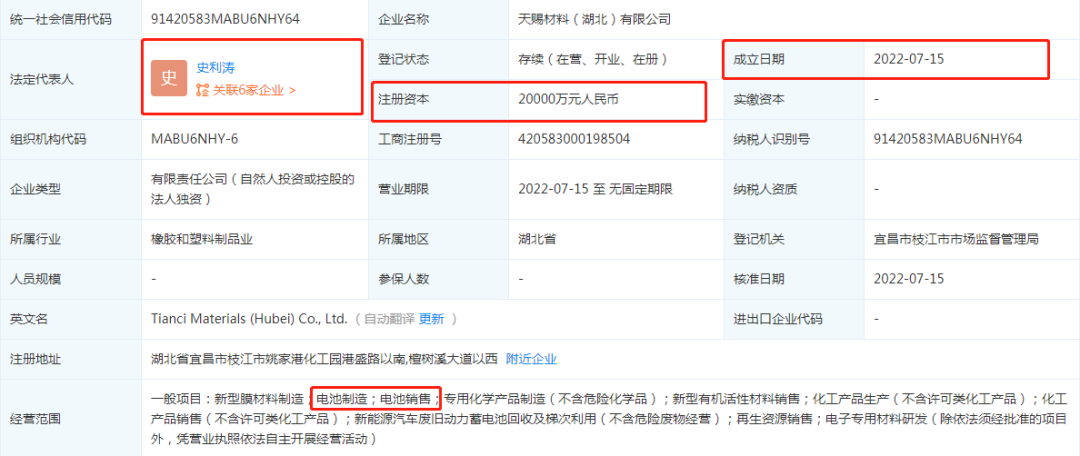Click the 人员规模 label cell
Screen dimensions: 1080x456
[71, 279]
